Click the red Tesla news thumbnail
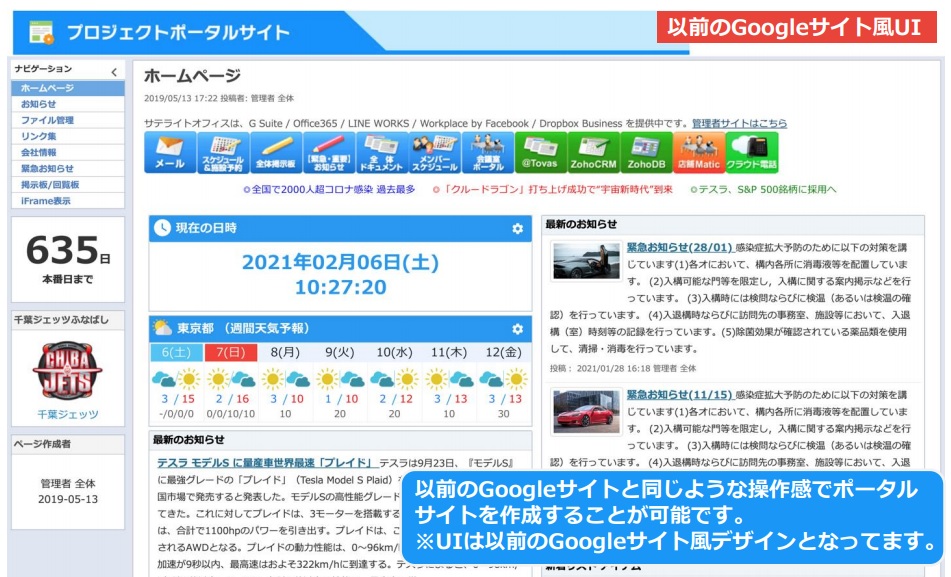Viewport: 951px width, 577px height. pos(586,411)
